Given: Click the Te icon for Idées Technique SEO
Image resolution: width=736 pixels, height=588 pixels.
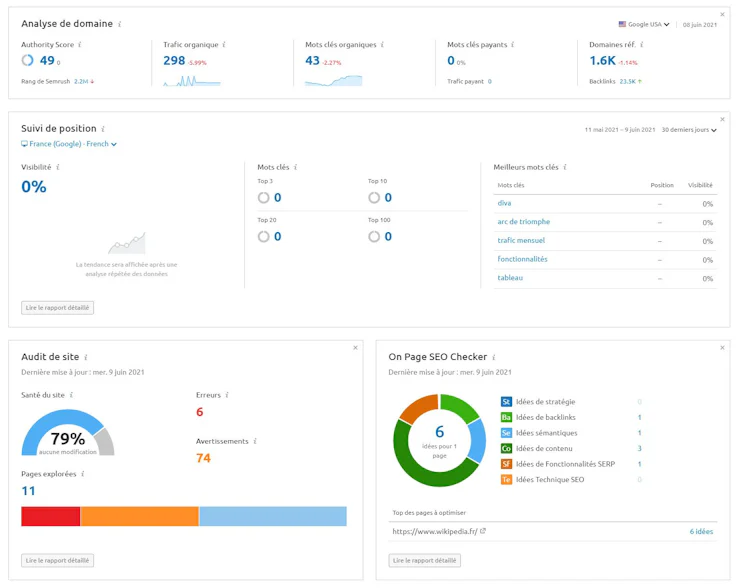Looking at the screenshot, I should [506, 480].
